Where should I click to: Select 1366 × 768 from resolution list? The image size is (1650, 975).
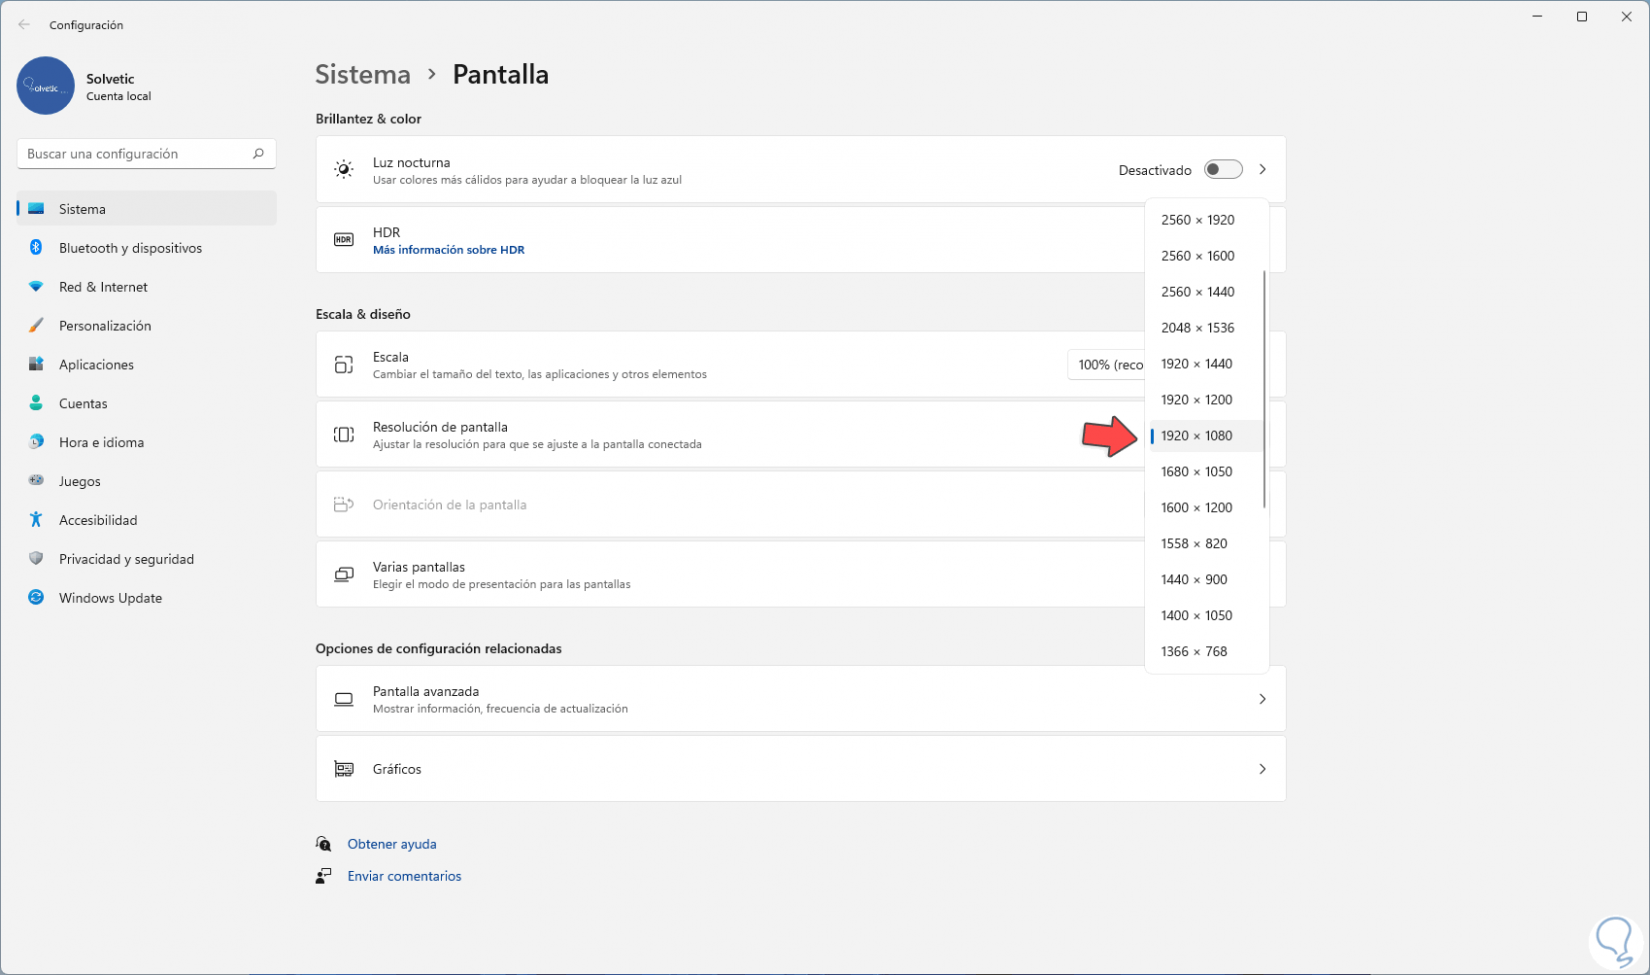[x=1193, y=652]
